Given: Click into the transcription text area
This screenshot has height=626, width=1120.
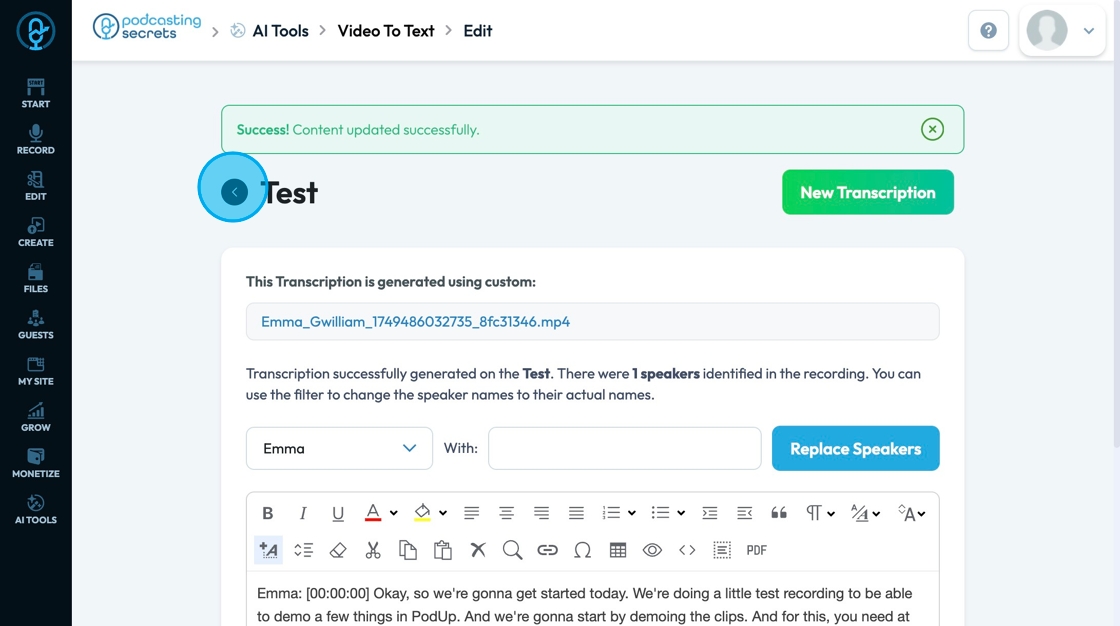Looking at the screenshot, I should click(x=592, y=600).
